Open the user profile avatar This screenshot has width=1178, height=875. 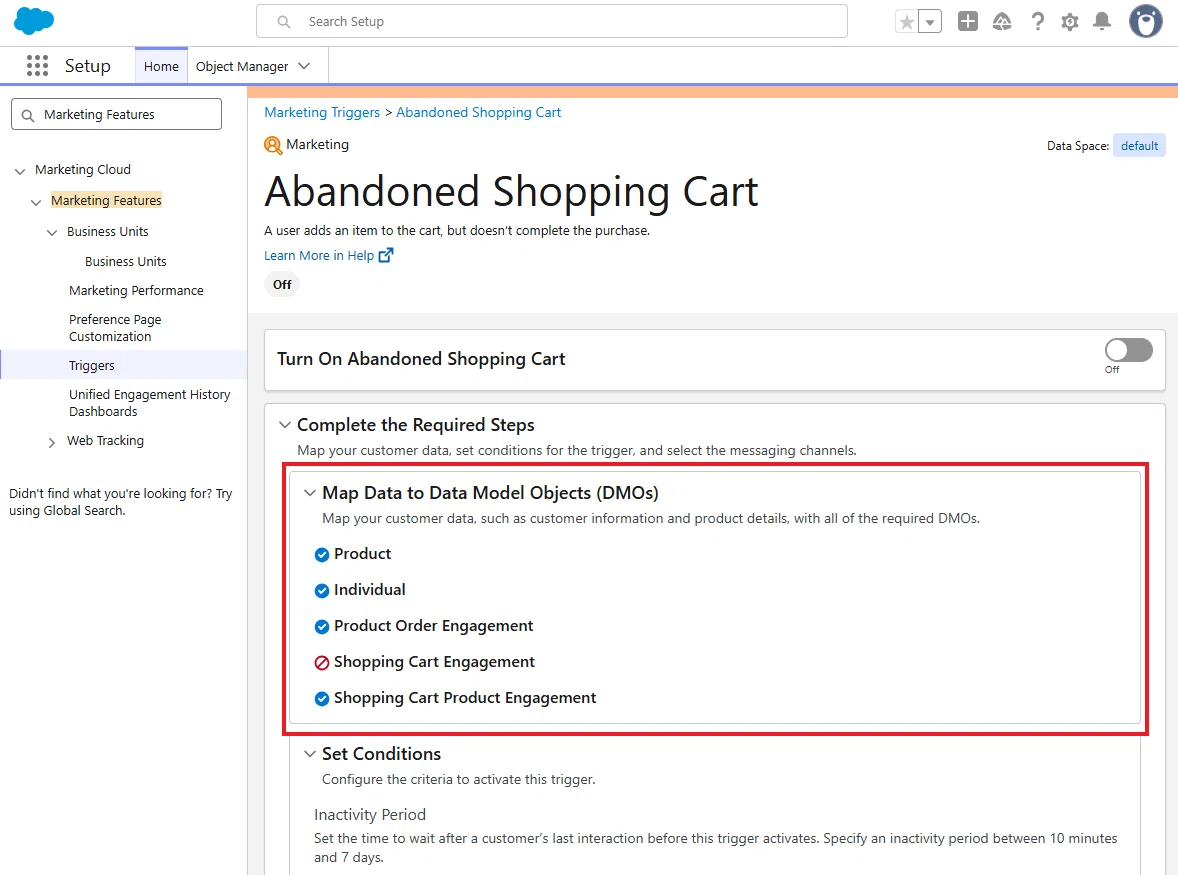[1145, 21]
